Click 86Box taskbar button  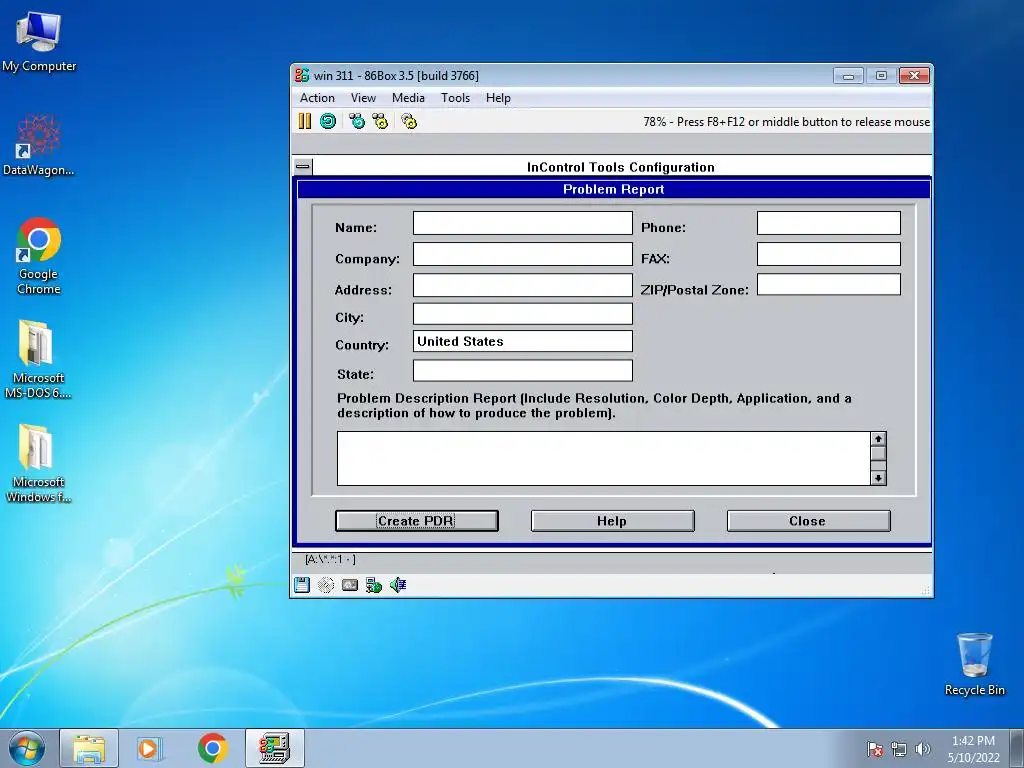pos(275,748)
